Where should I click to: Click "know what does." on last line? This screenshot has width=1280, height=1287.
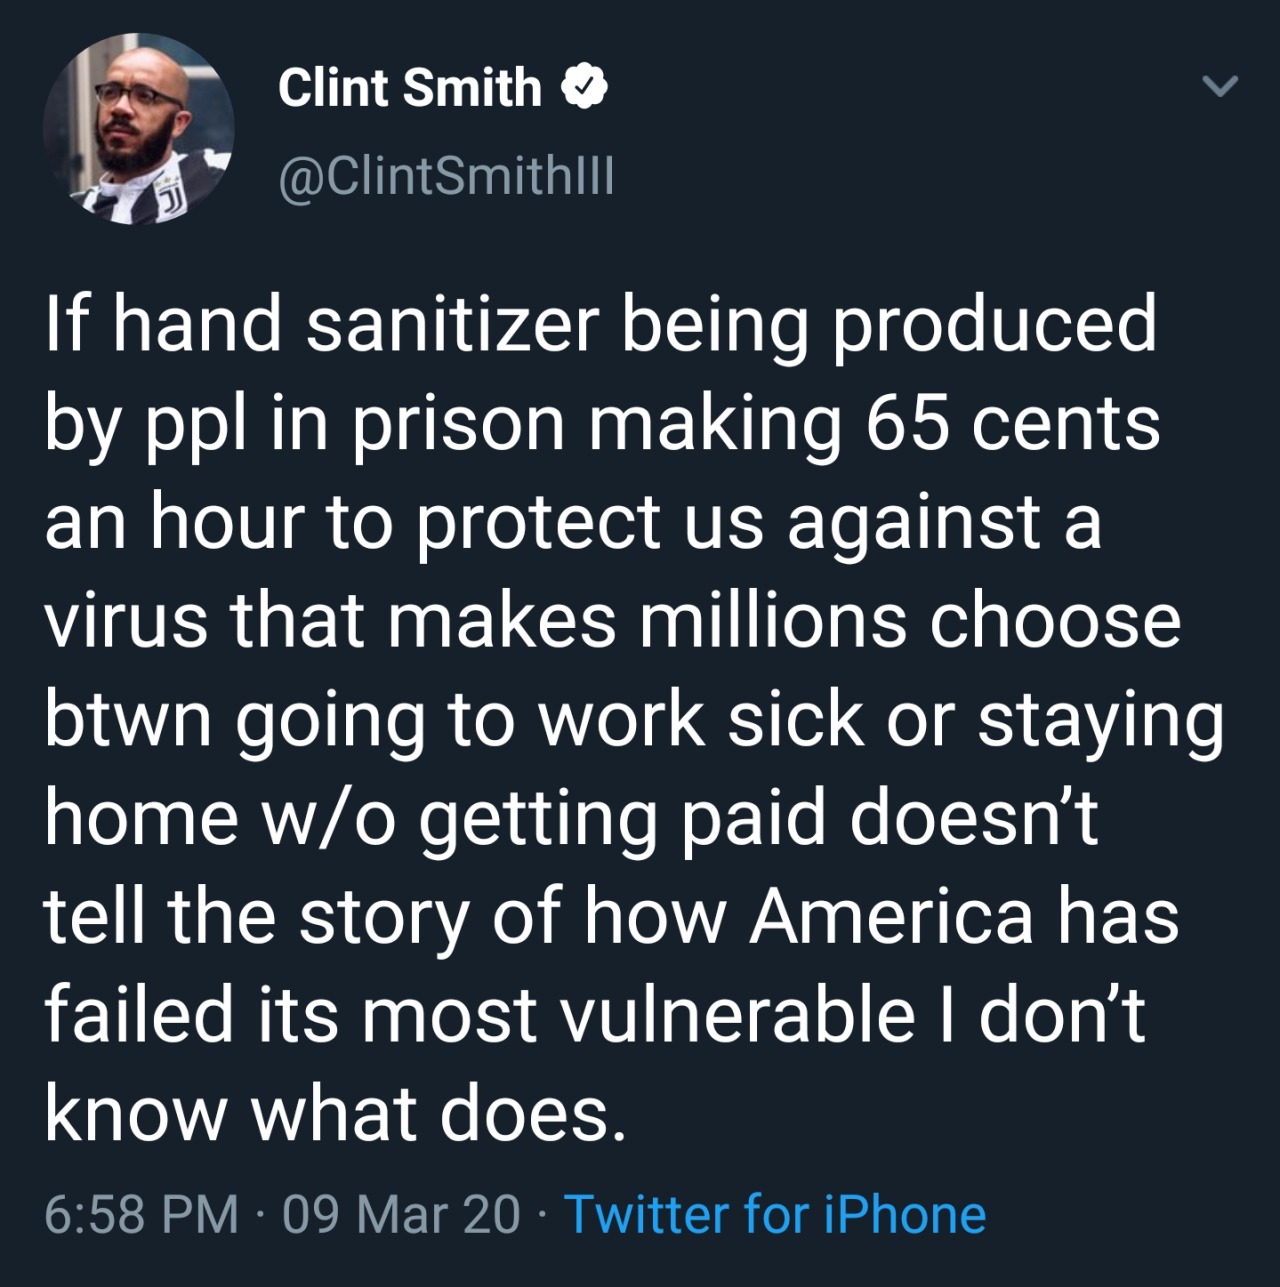(x=336, y=1114)
